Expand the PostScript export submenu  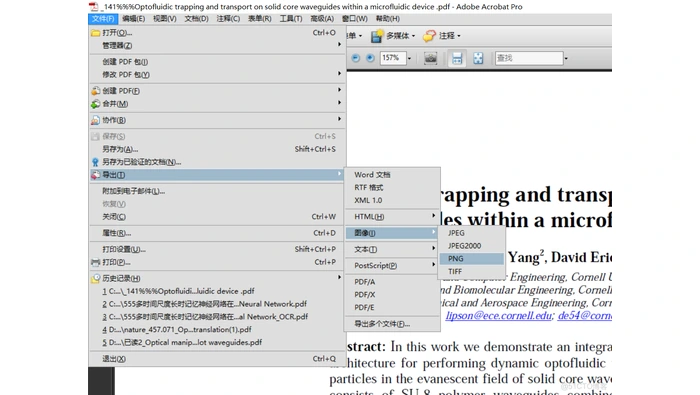[433, 264]
